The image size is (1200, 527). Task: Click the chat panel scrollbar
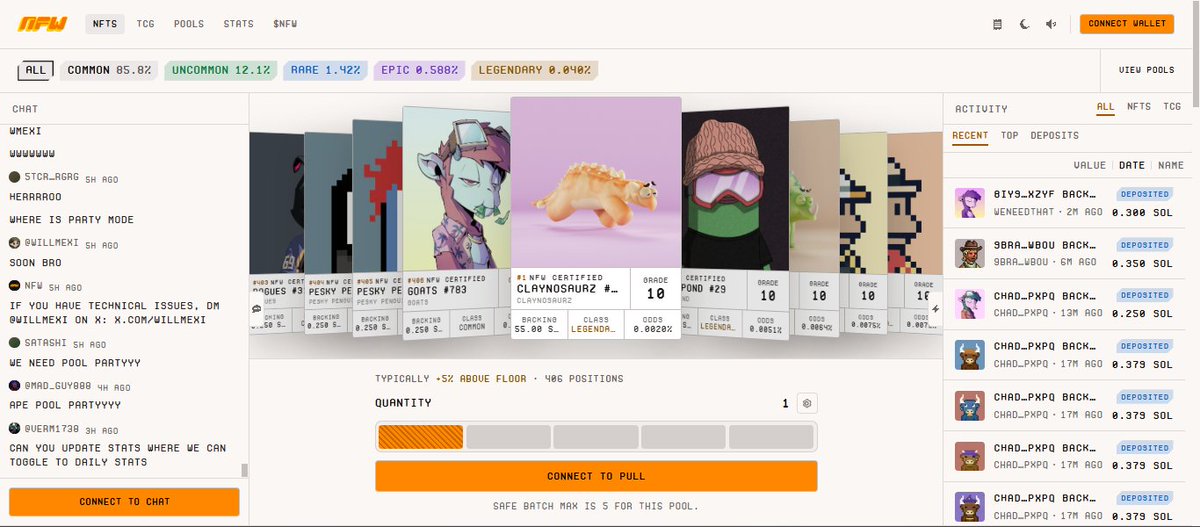[x=244, y=470]
